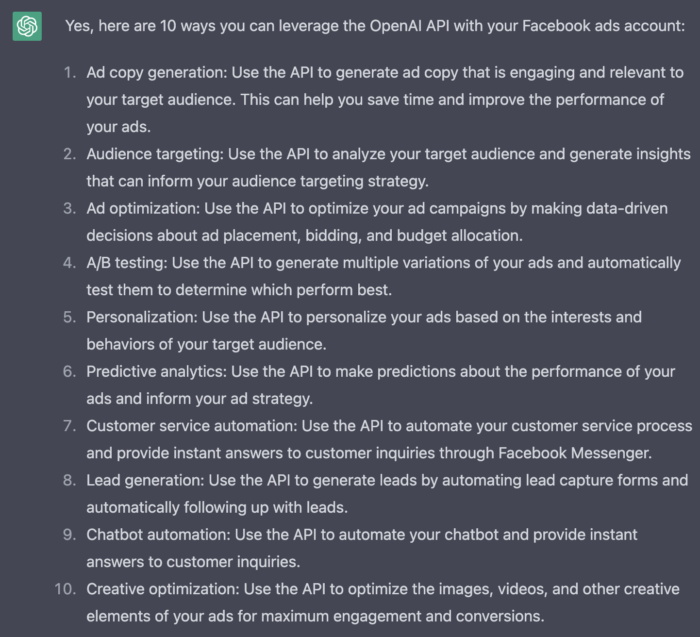Click 'automatically following up with leads' text
This screenshot has height=637, width=700.
[x=217, y=508]
